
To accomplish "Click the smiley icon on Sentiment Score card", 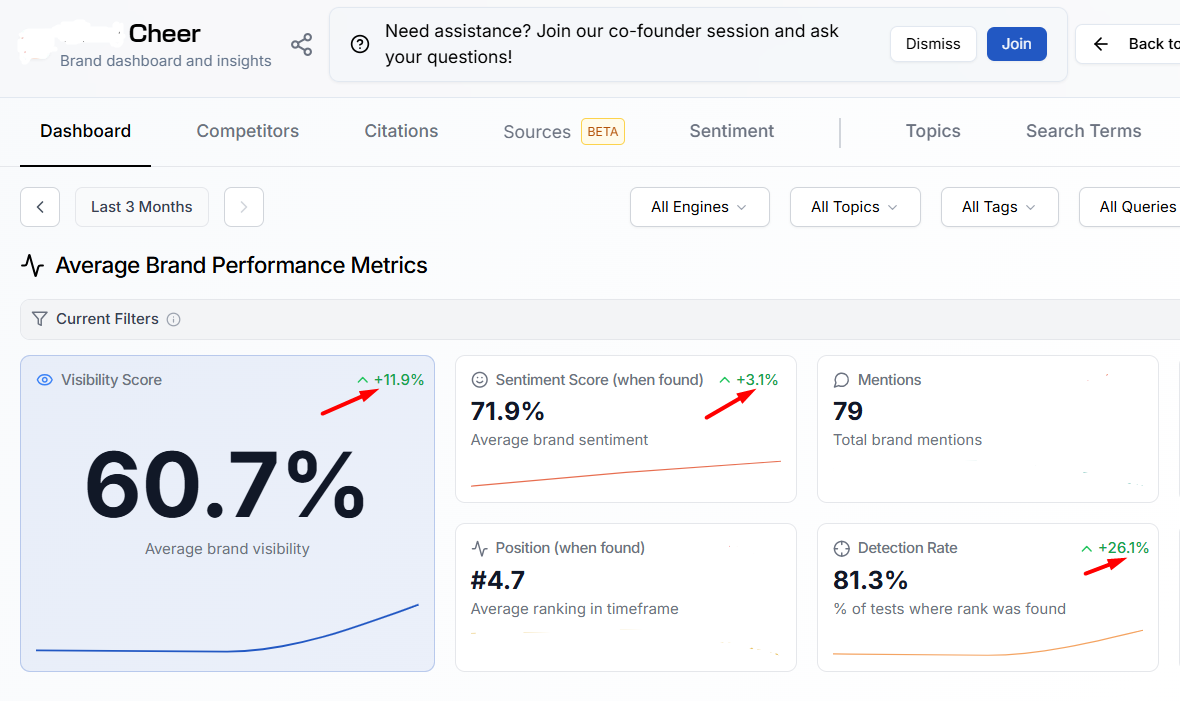I will tap(480, 380).
